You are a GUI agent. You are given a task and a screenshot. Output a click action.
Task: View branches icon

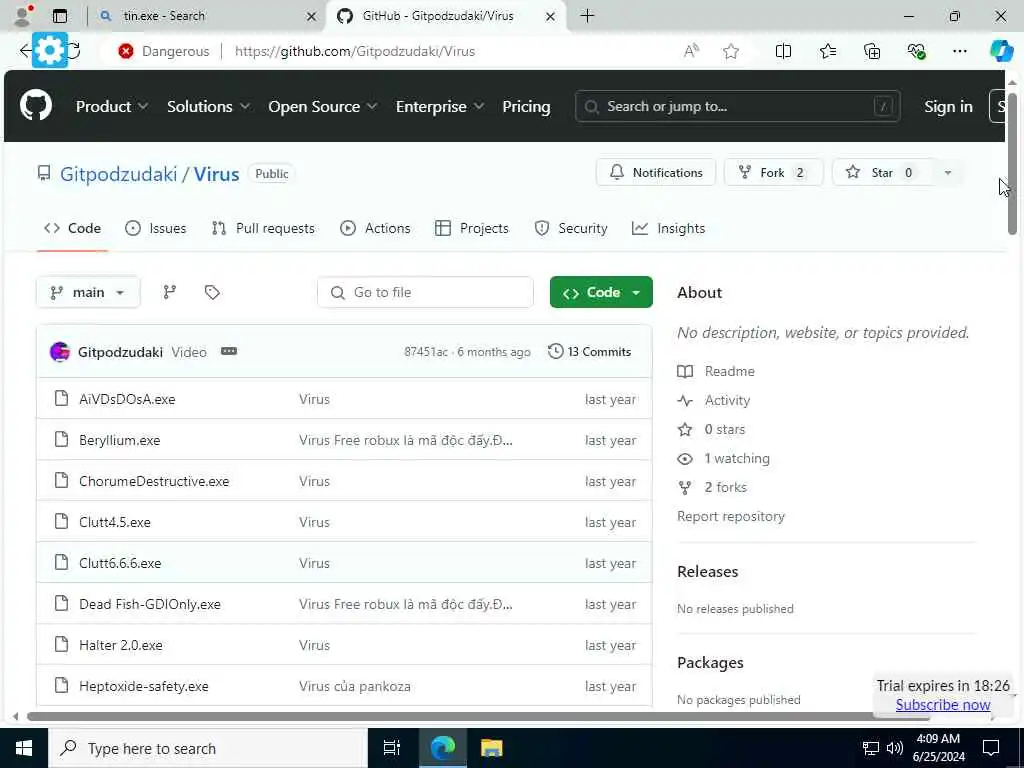click(x=170, y=292)
